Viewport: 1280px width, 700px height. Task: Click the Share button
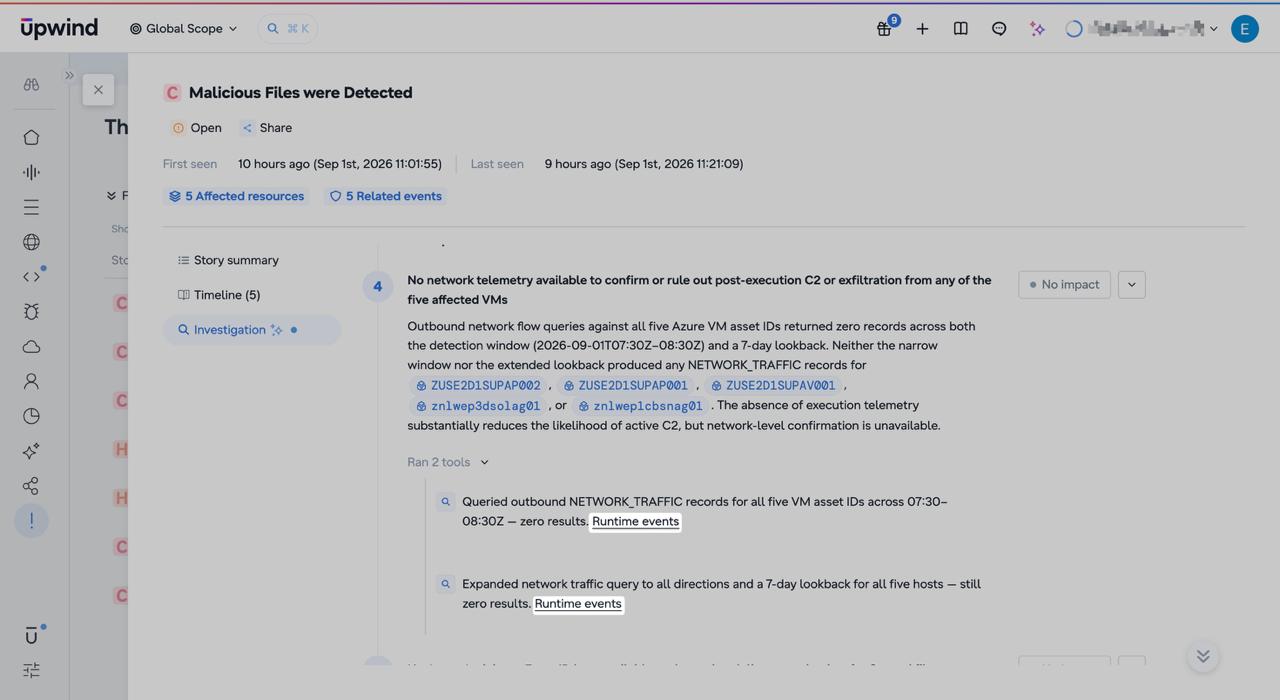click(267, 128)
